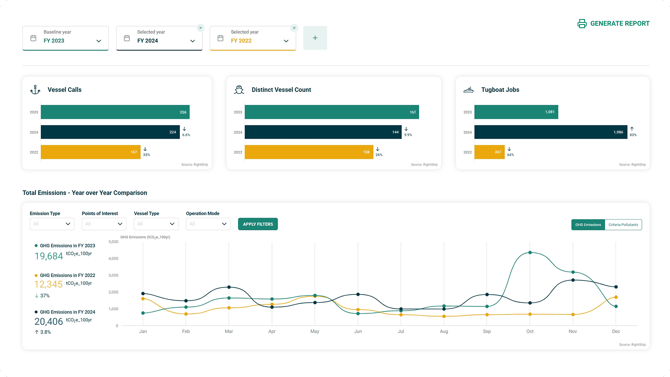670x377 pixels.
Task: Click the yellow Dec data point on chart
Action: [x=616, y=297]
